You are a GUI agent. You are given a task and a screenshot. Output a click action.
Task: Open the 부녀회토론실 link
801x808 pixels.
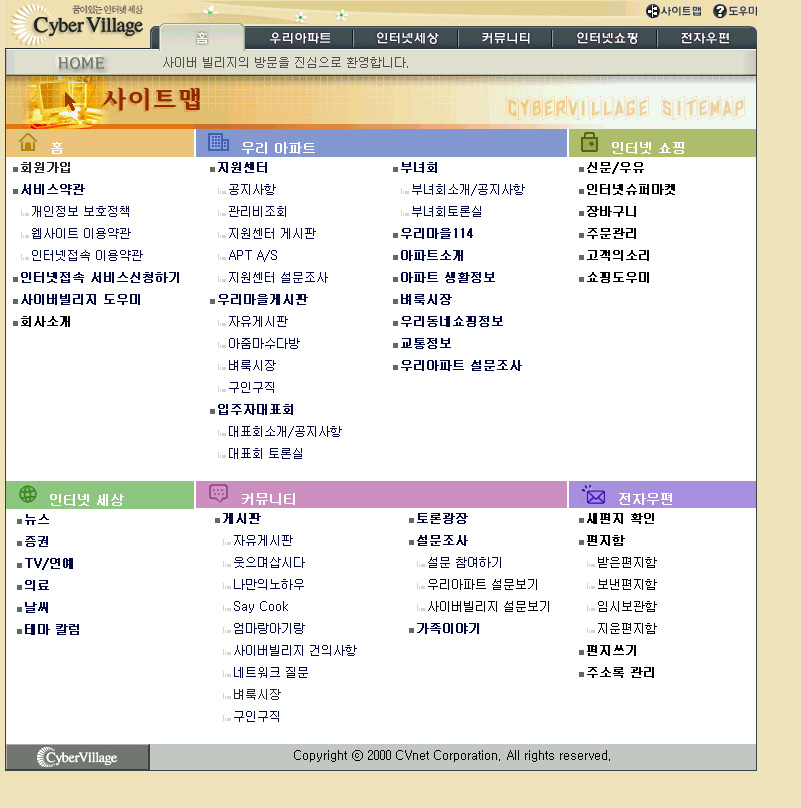[x=447, y=211]
